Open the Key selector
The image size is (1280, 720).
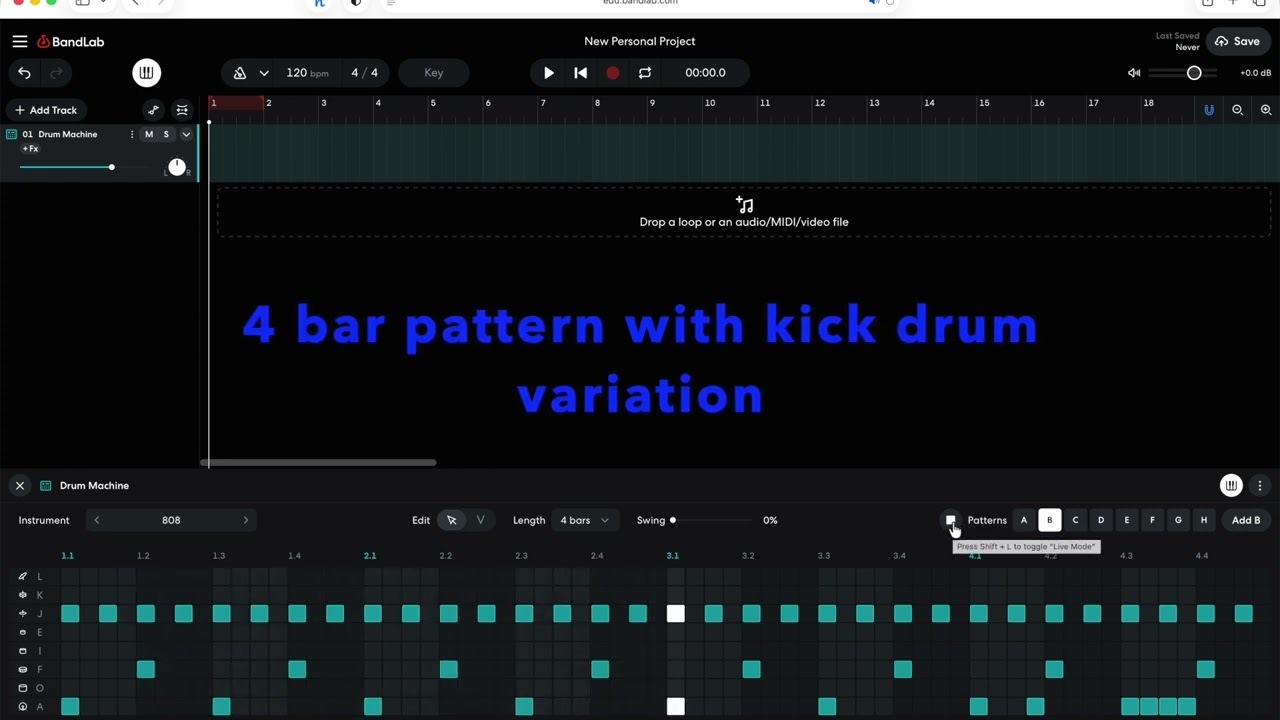(434, 73)
